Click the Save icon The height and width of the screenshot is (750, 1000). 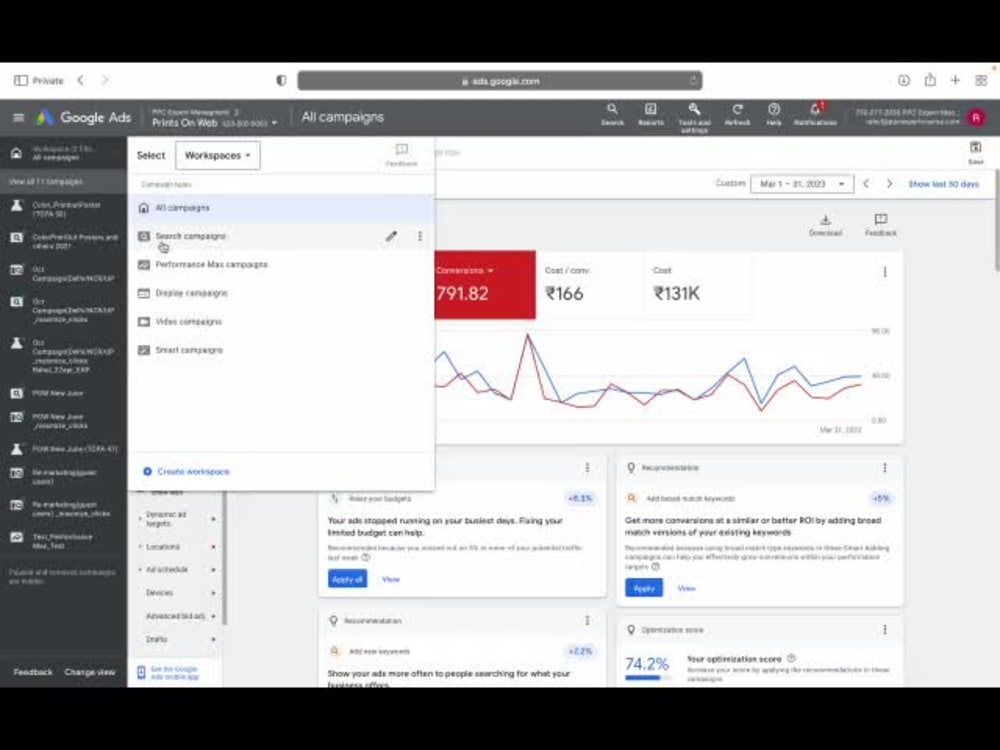click(x=976, y=153)
